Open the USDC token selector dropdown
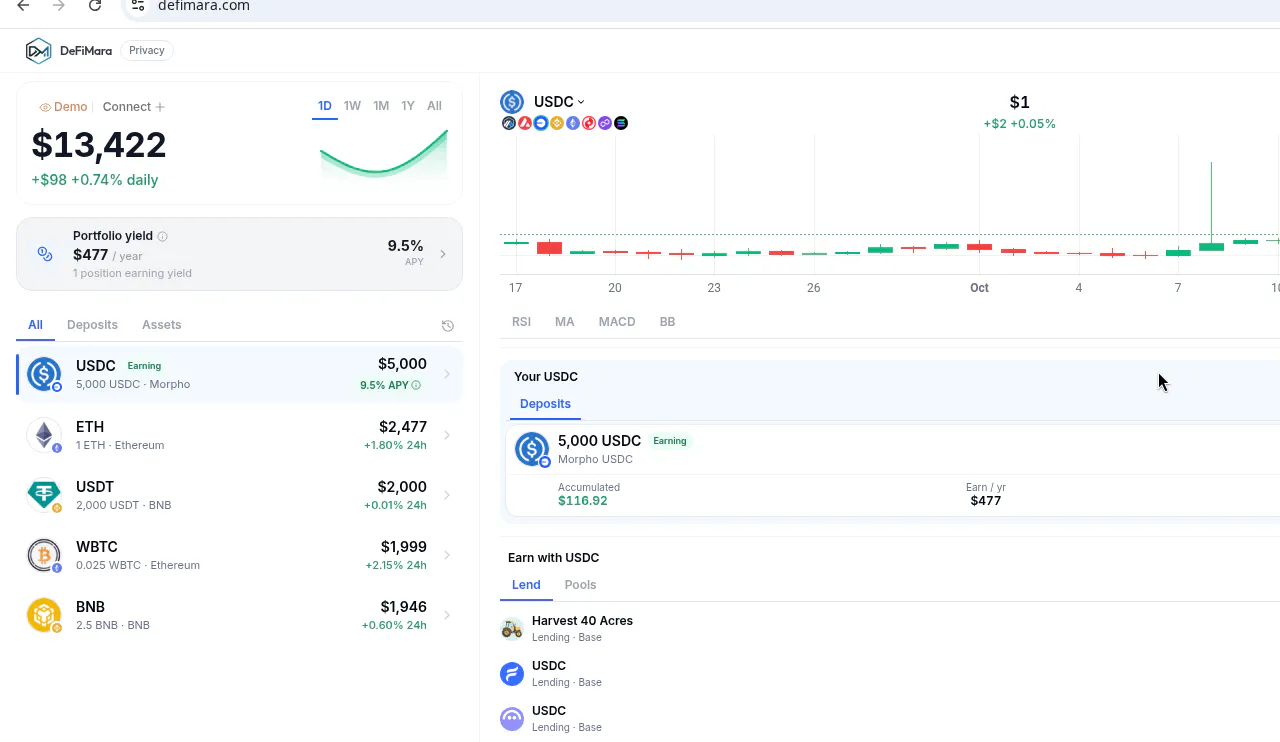This screenshot has height=742, width=1280. [559, 102]
